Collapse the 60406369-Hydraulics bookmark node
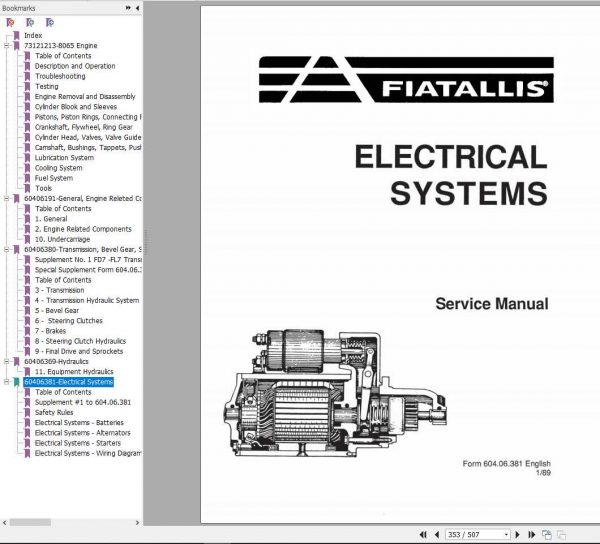 6,362
